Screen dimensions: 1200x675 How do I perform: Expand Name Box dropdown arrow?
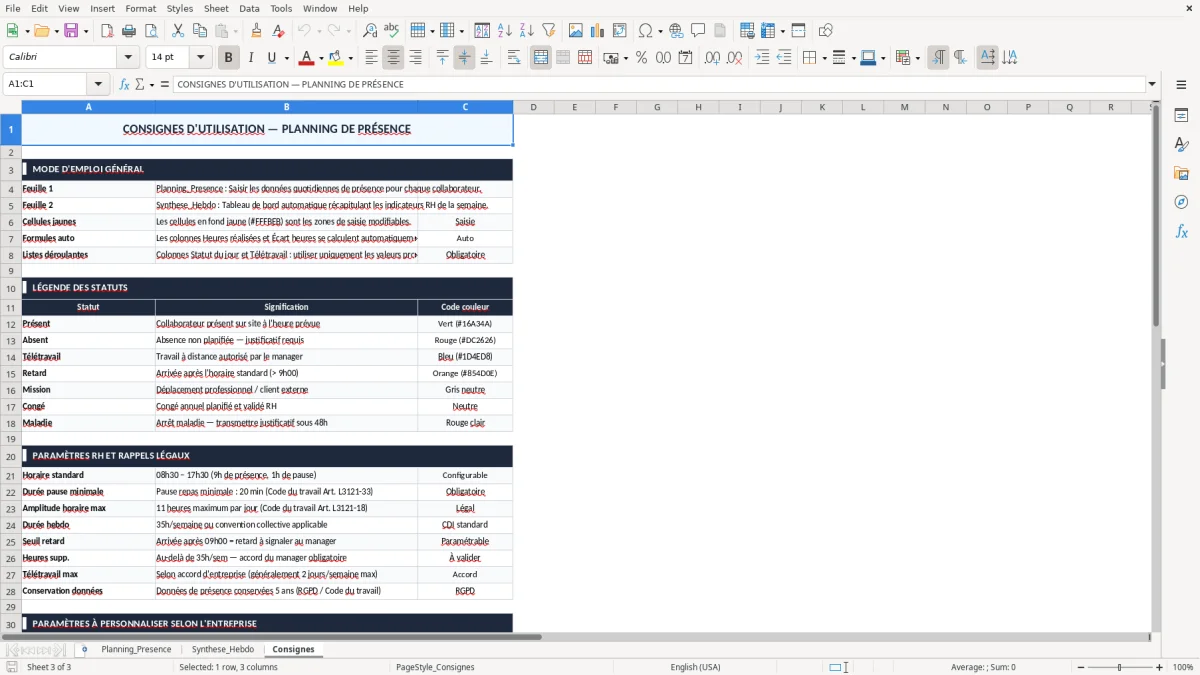[x=98, y=84]
